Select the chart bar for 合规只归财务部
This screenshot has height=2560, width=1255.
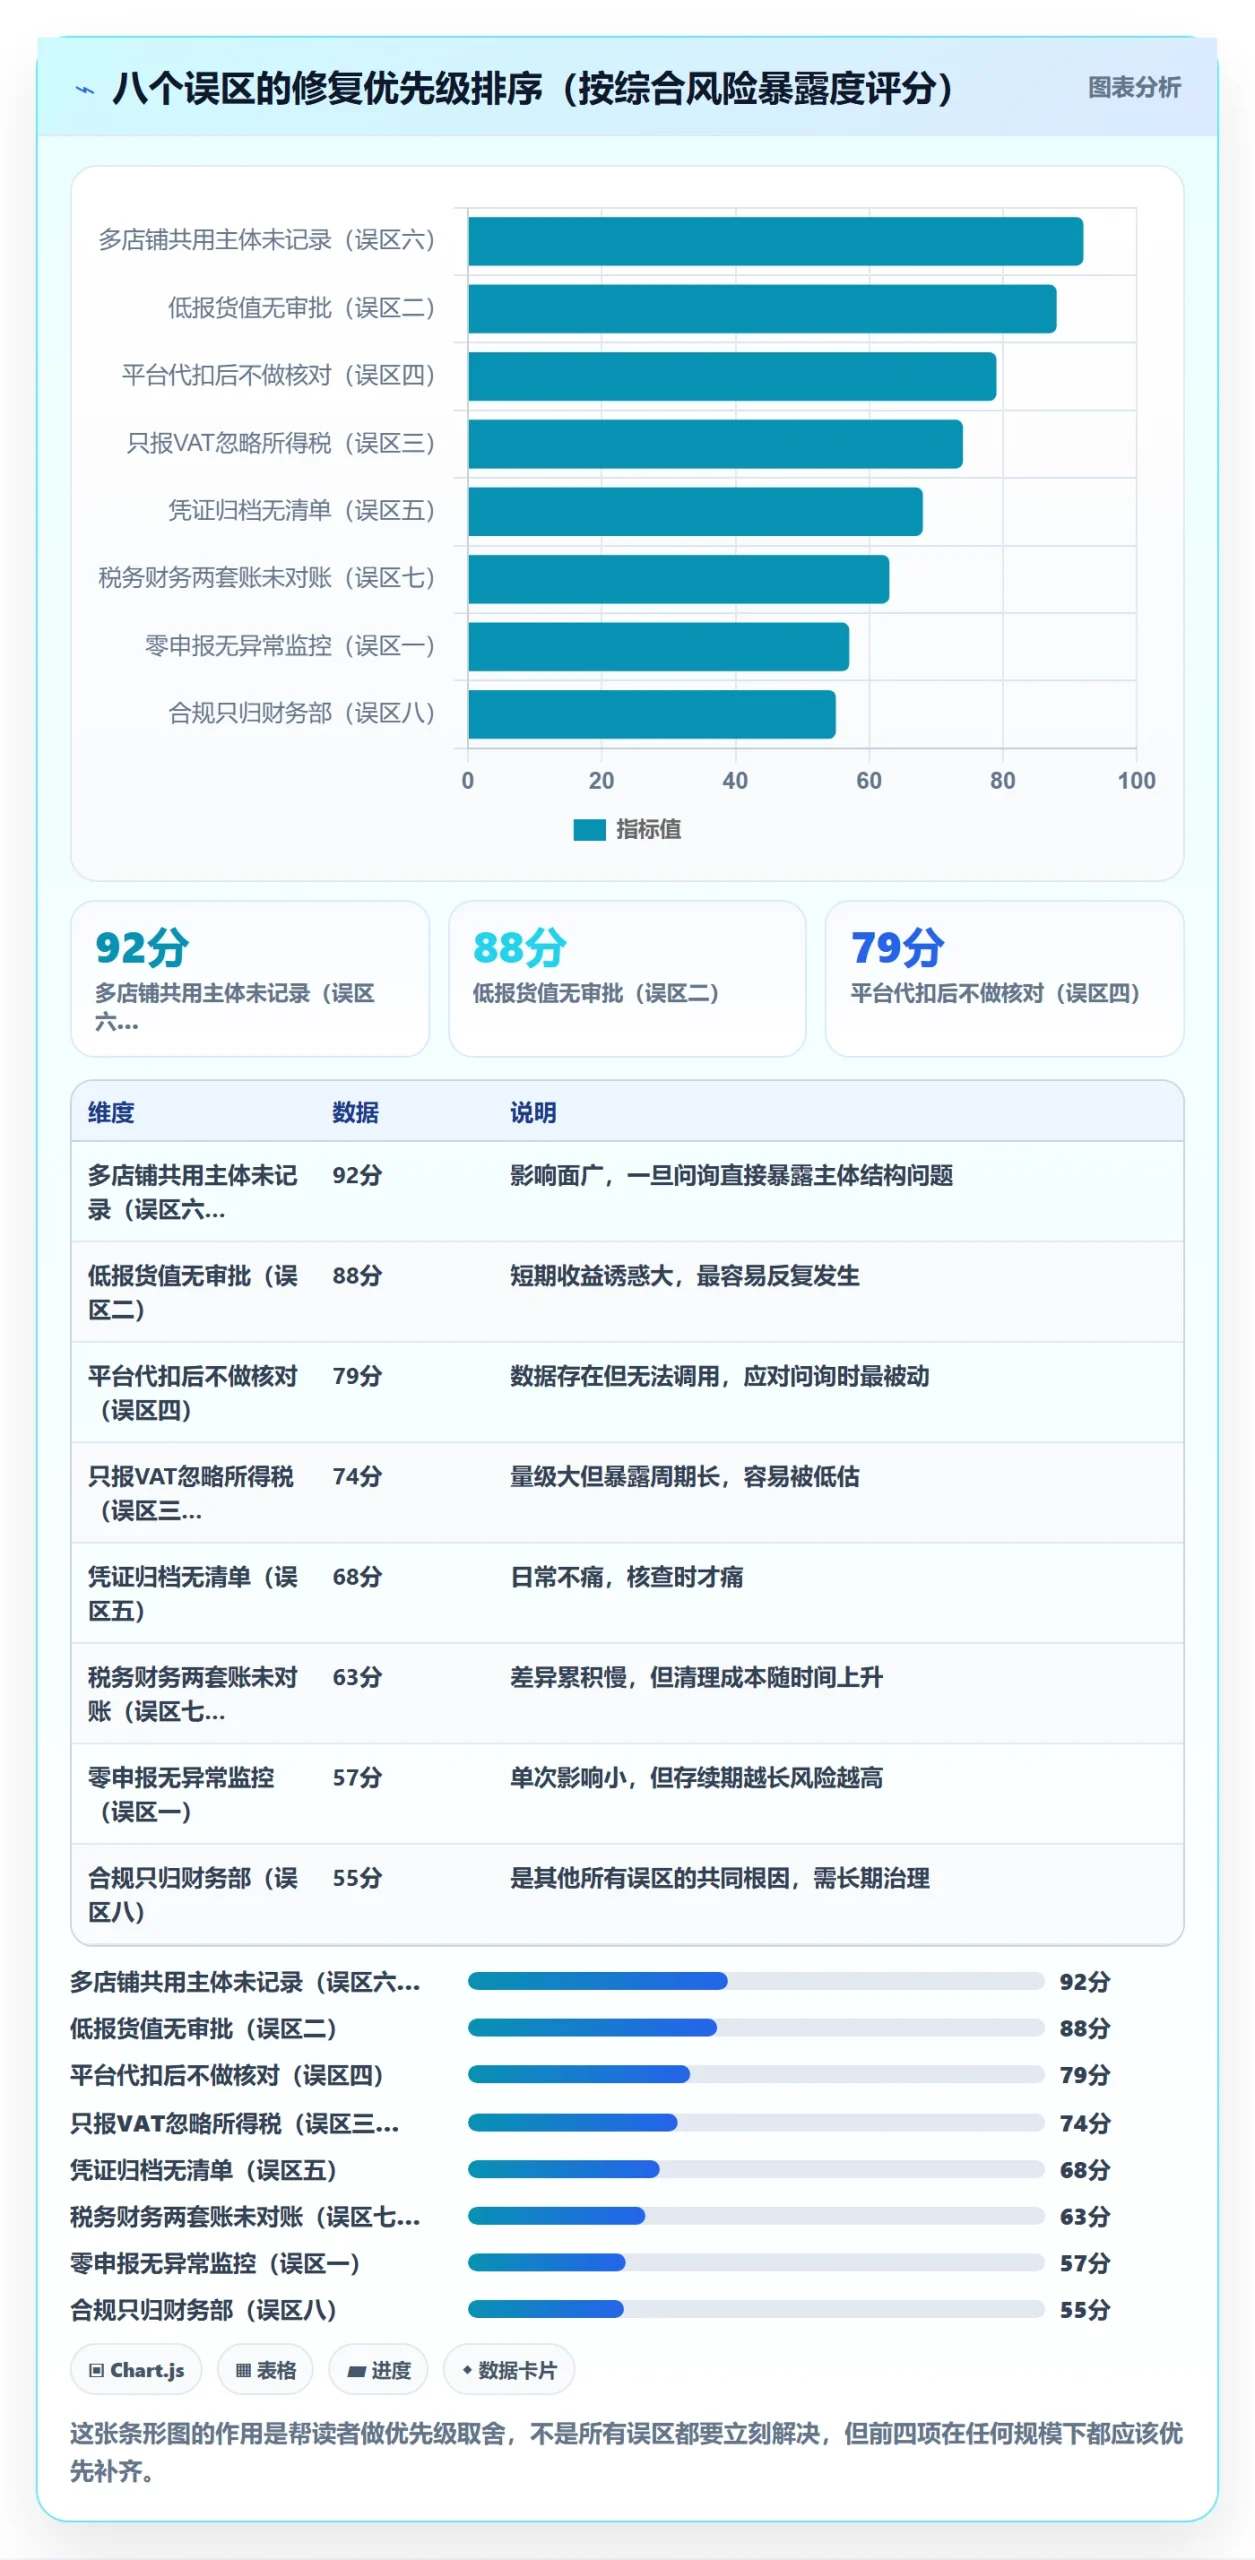coord(652,714)
